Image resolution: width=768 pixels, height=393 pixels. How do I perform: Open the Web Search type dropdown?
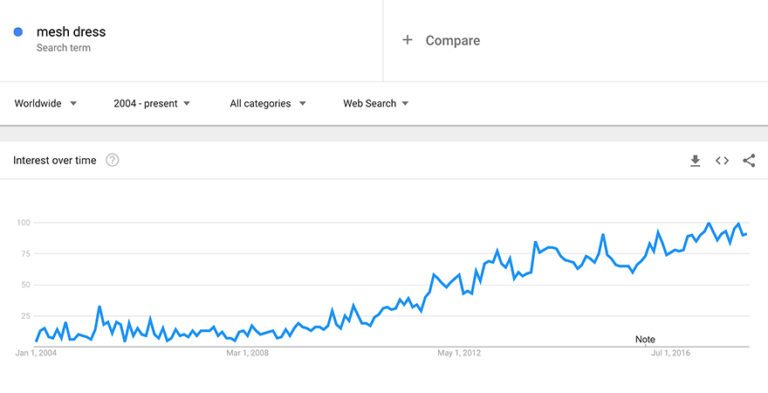376,103
